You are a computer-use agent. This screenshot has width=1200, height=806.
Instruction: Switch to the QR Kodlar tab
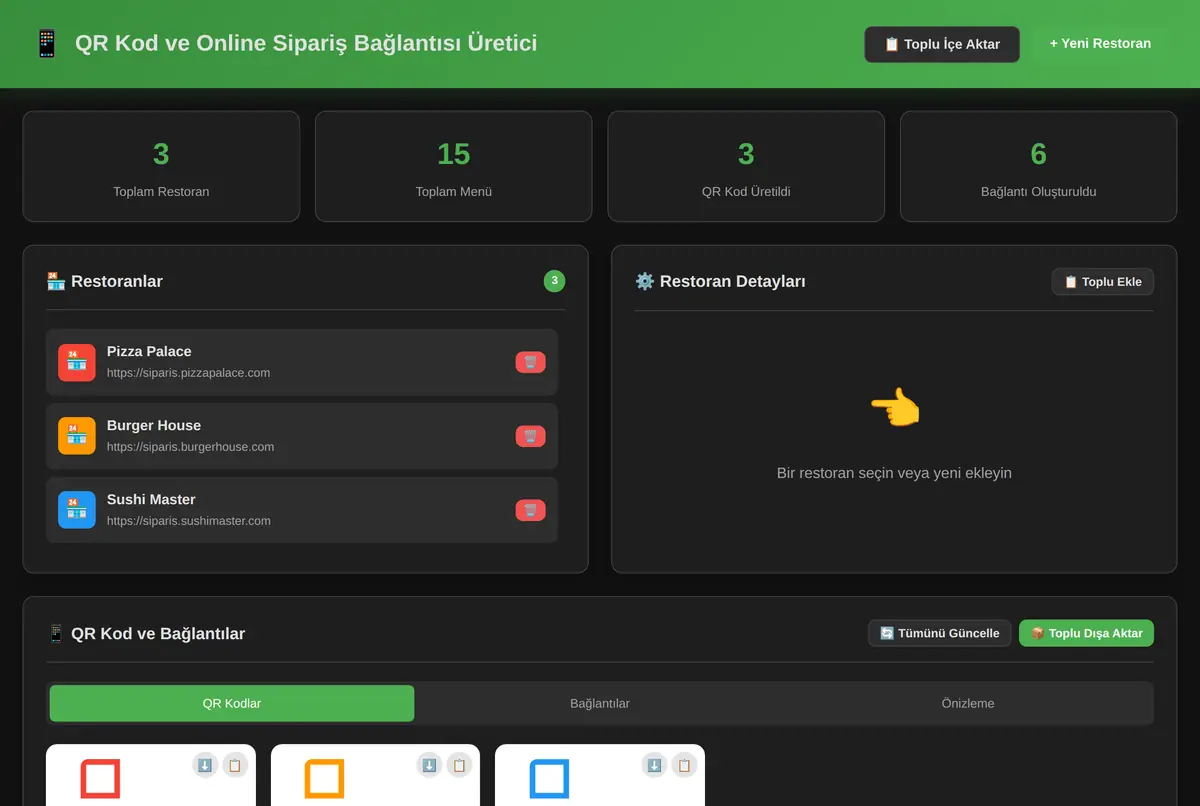(x=232, y=703)
